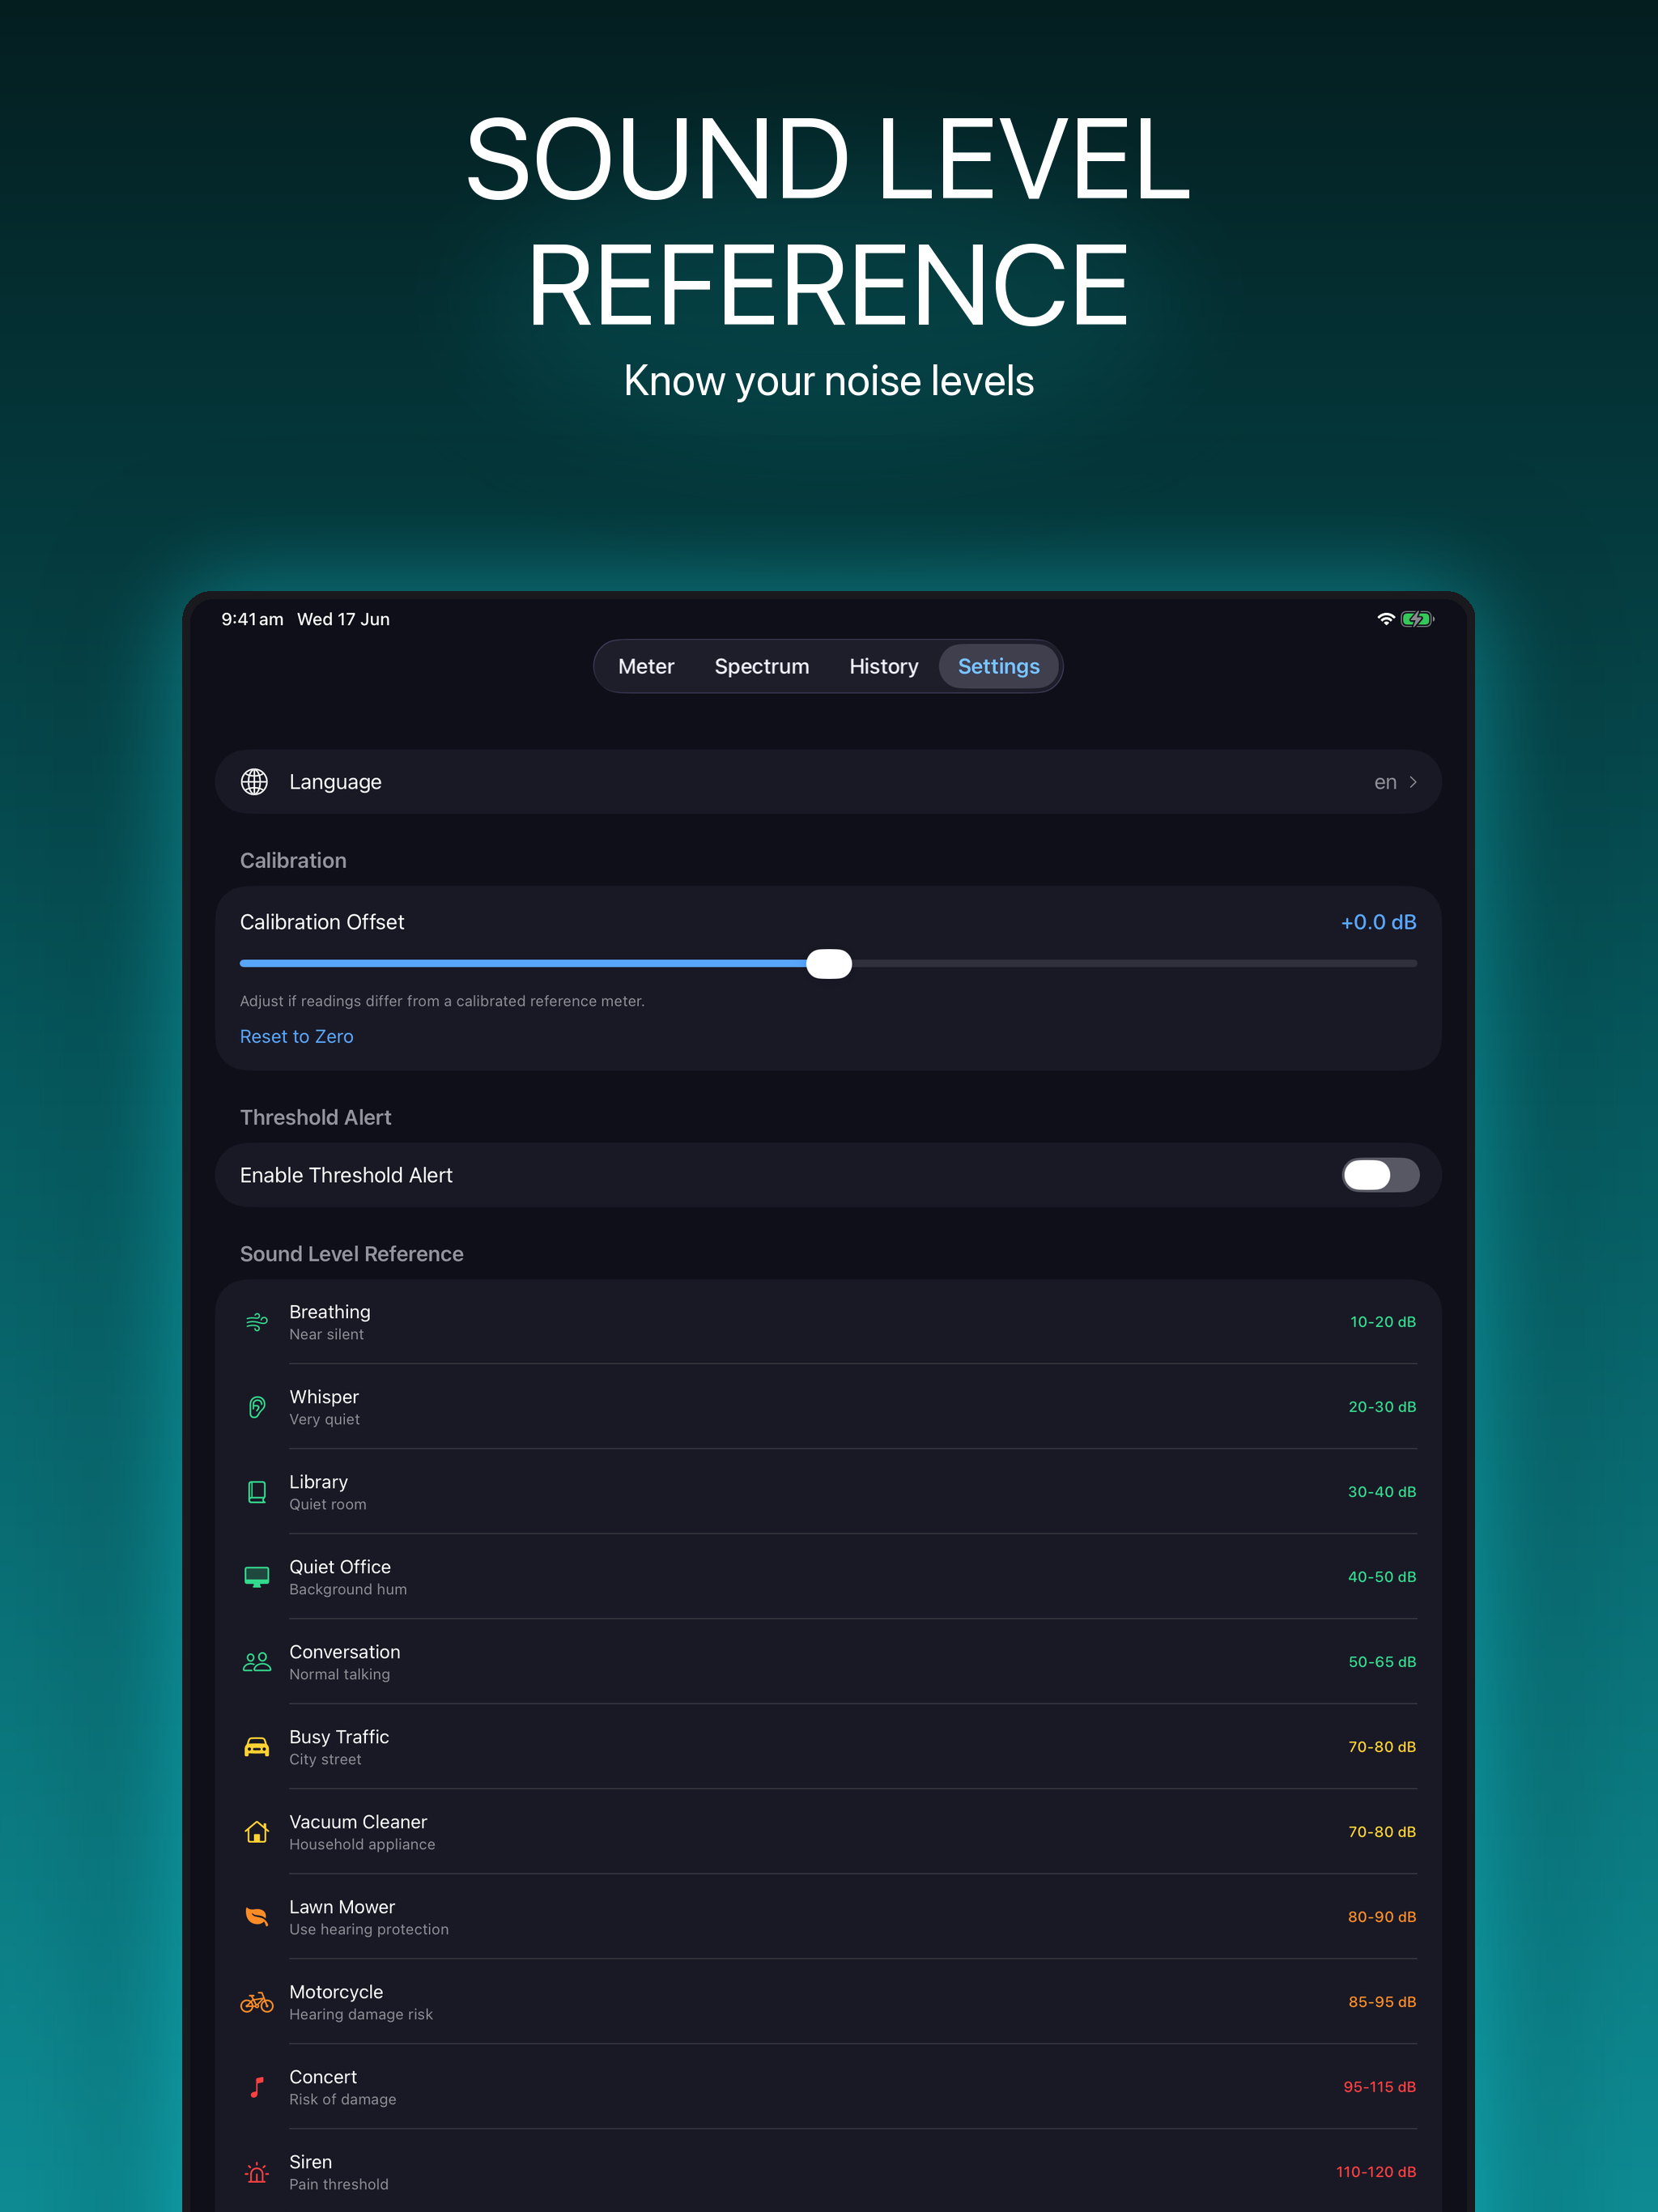Click the 50-65 dB value

pyautogui.click(x=1382, y=1662)
